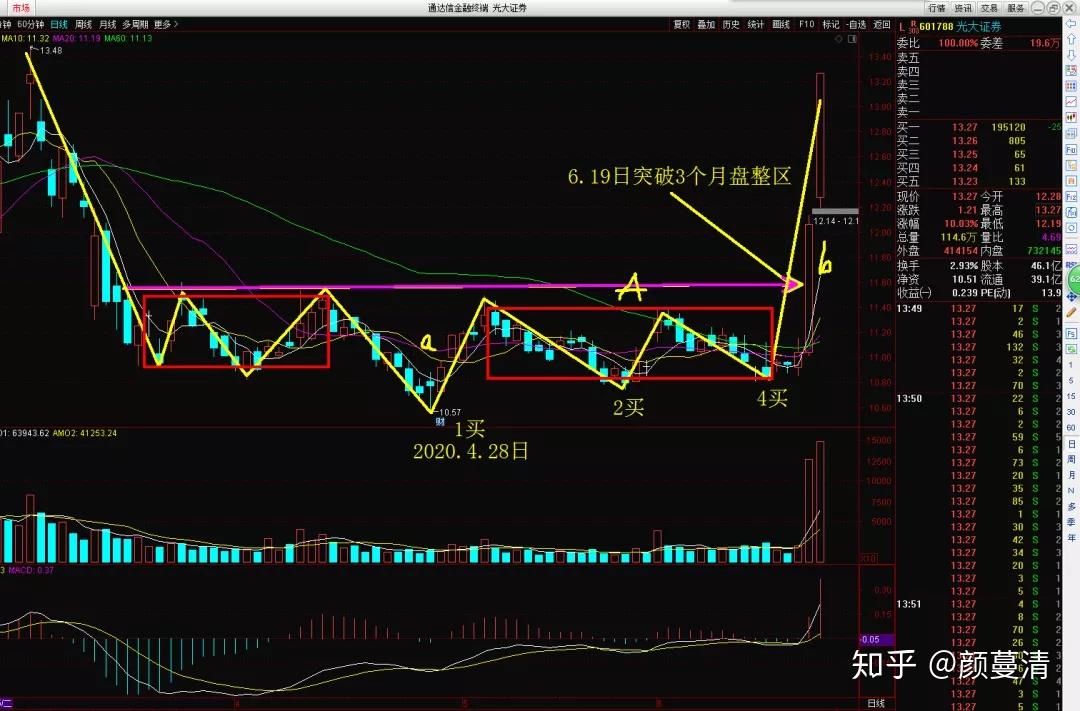Click the 叠加 overlay button
Viewport: 1080px width, 711px height.
(706, 25)
